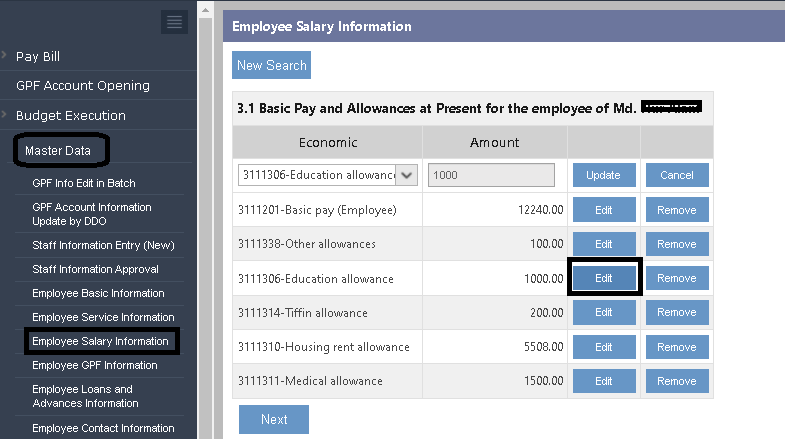Go to Employee GPF Information page

[x=94, y=365]
